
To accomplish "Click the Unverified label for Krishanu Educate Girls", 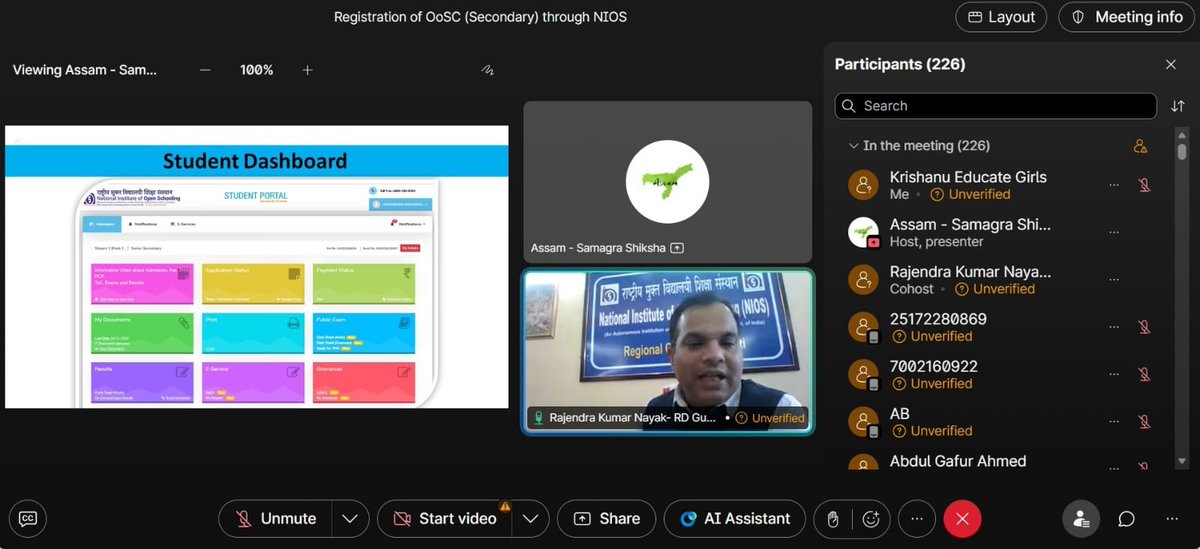I will coord(970,194).
